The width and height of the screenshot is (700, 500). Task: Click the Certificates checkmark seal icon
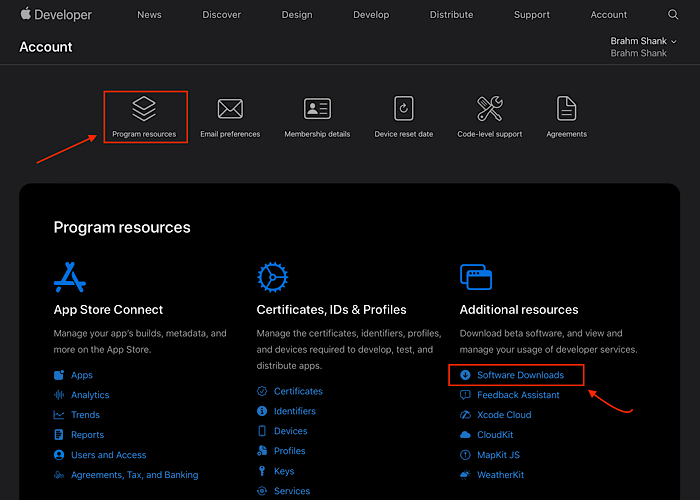pos(262,391)
